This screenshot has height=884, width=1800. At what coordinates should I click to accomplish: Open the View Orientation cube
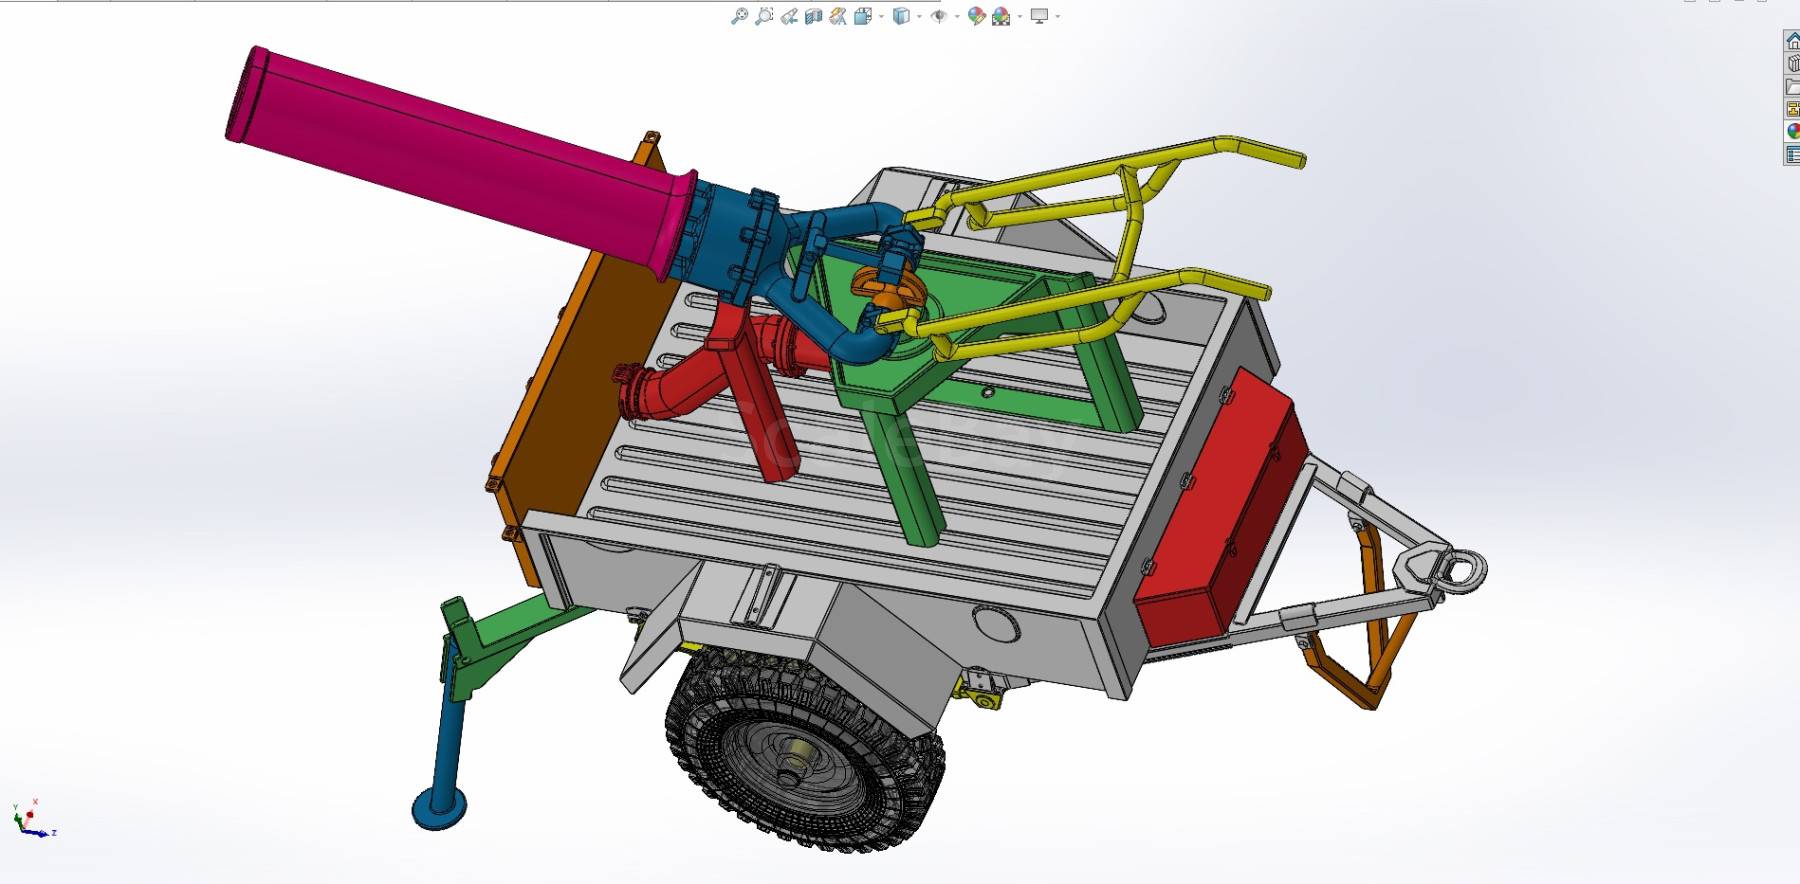[863, 16]
